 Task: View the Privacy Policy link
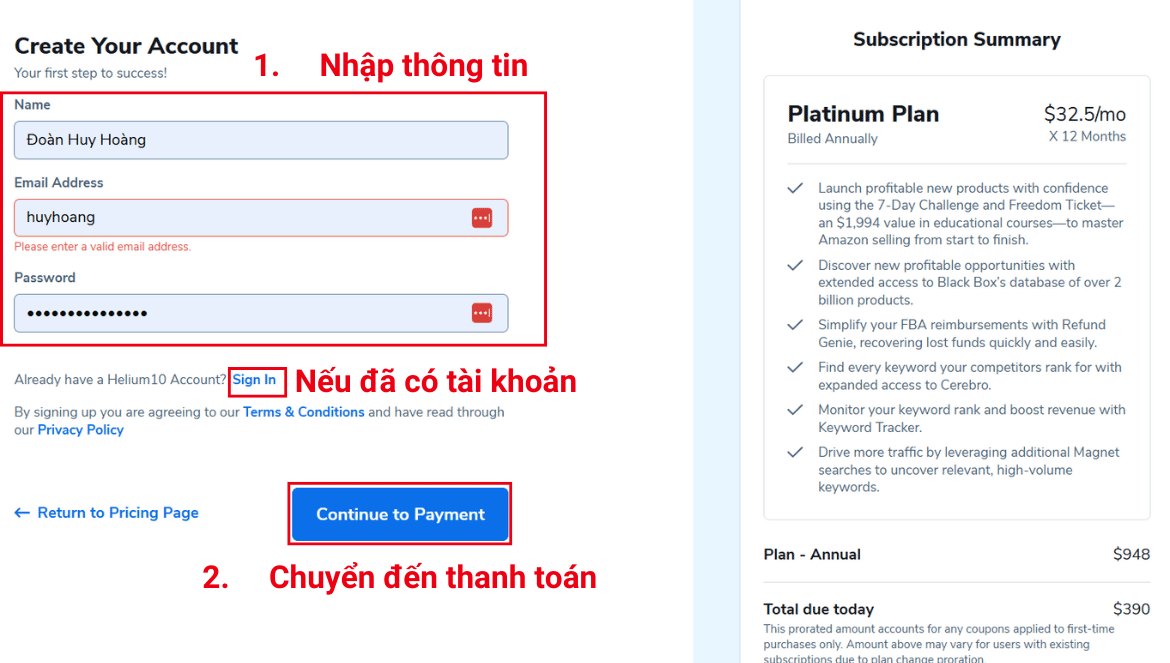point(80,430)
